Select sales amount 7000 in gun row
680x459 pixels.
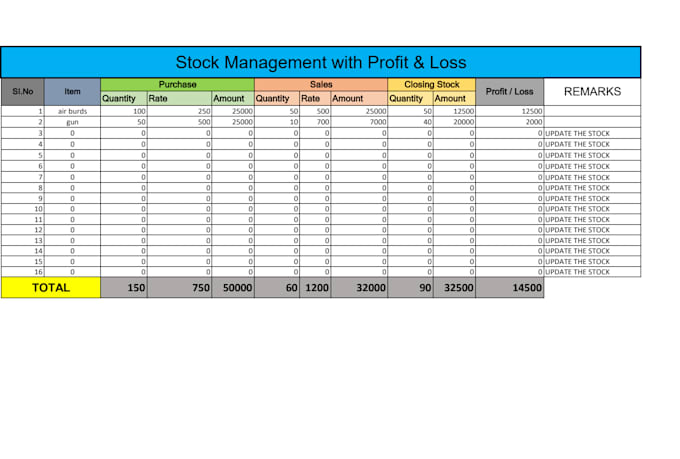(359, 122)
